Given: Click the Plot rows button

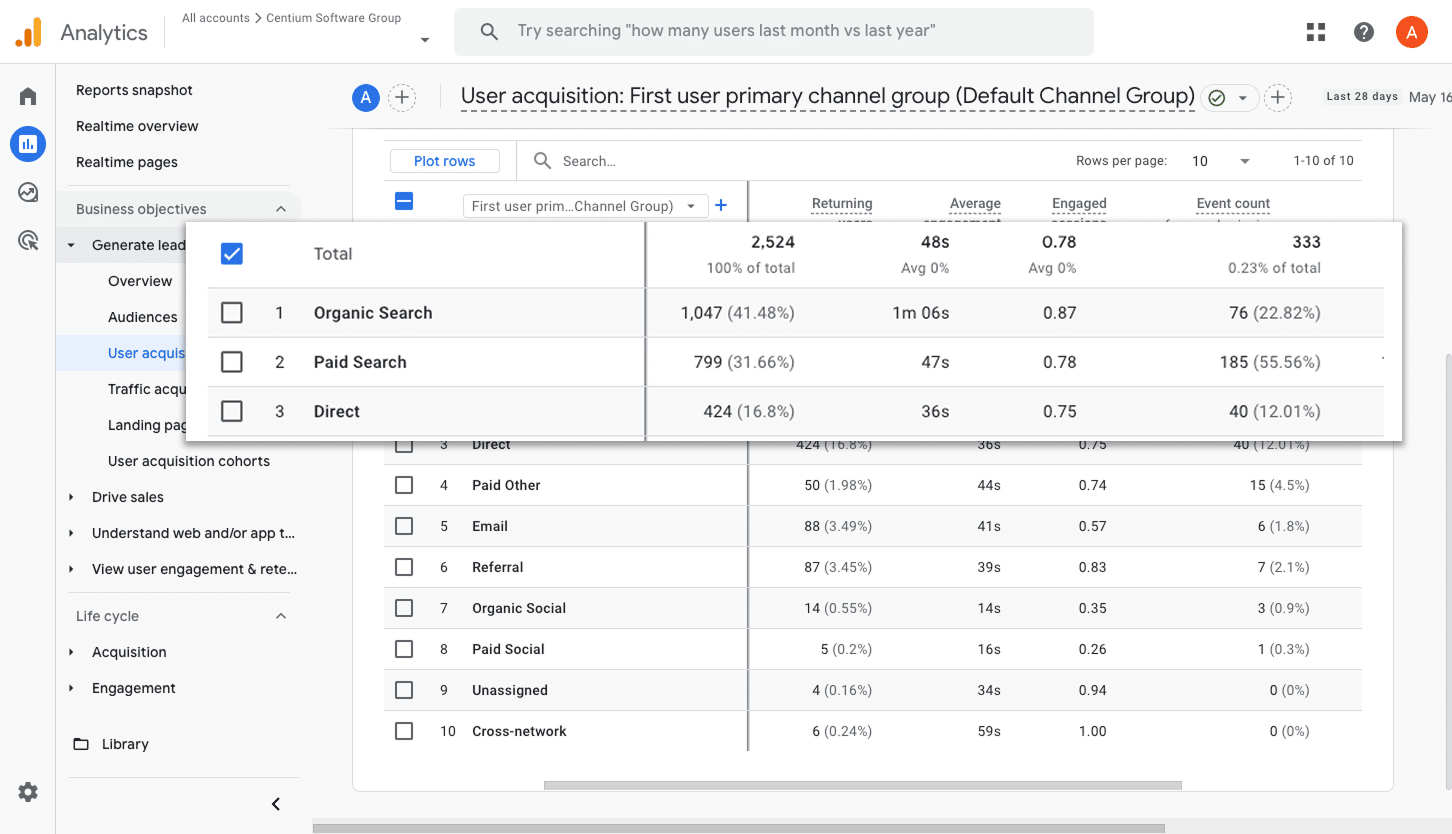Looking at the screenshot, I should (x=445, y=161).
